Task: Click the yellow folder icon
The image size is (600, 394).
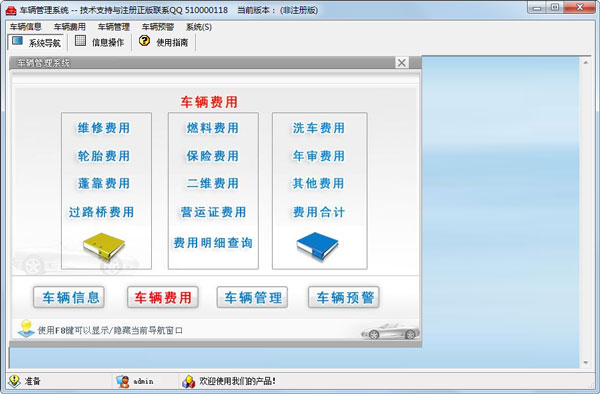Action: tap(104, 246)
